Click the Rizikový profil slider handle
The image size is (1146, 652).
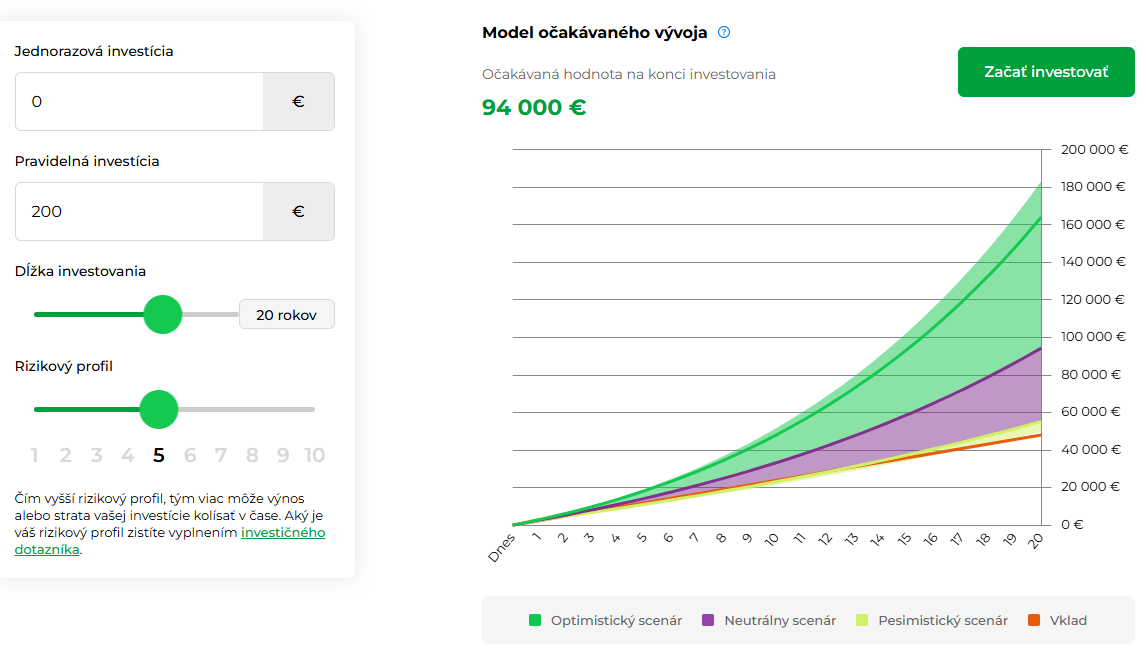pyautogui.click(x=158, y=409)
